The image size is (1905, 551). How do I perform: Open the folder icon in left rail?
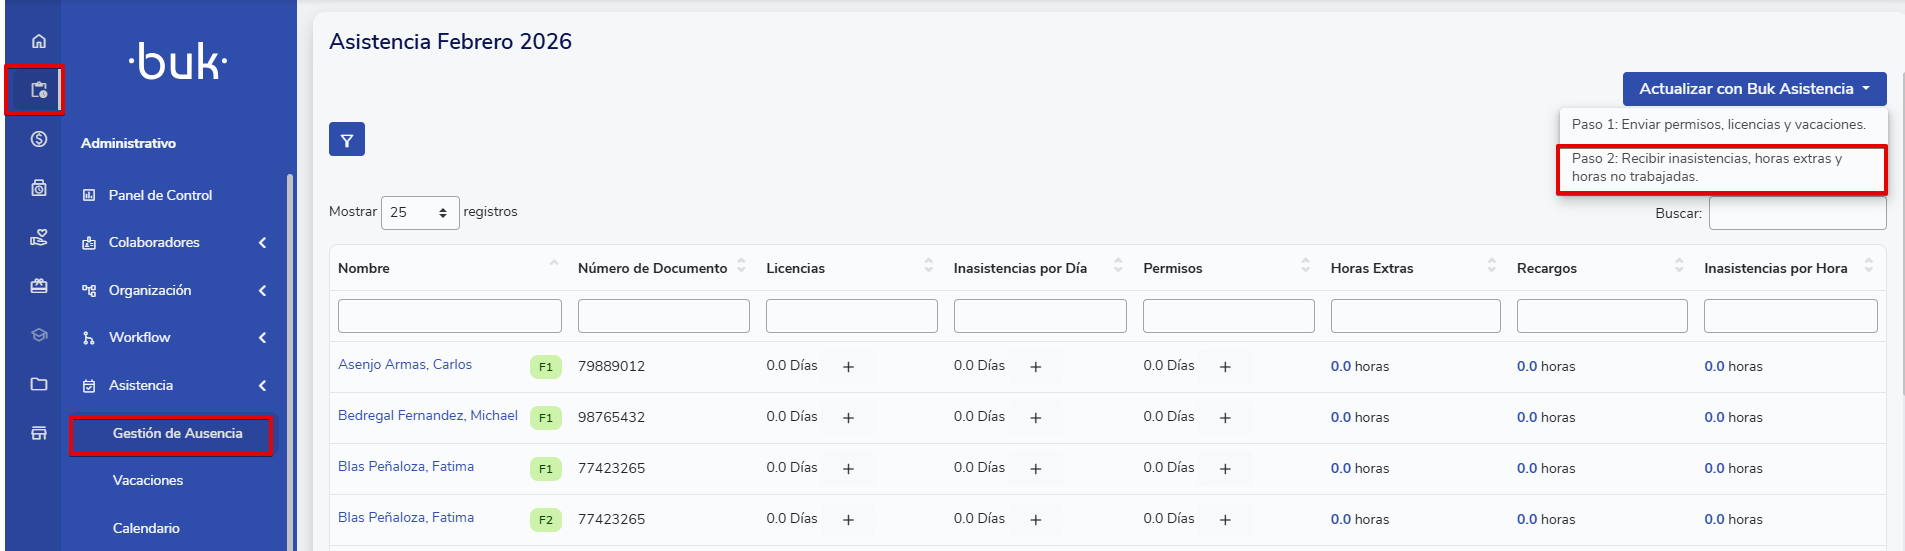click(x=39, y=384)
